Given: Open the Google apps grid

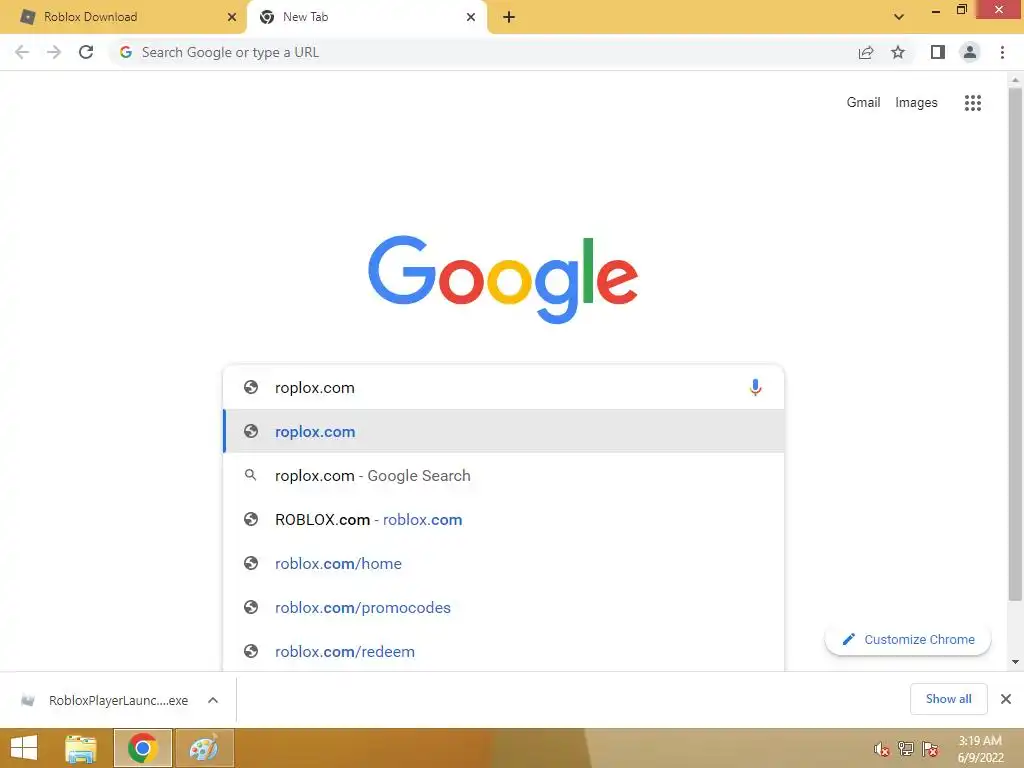Looking at the screenshot, I should (972, 103).
